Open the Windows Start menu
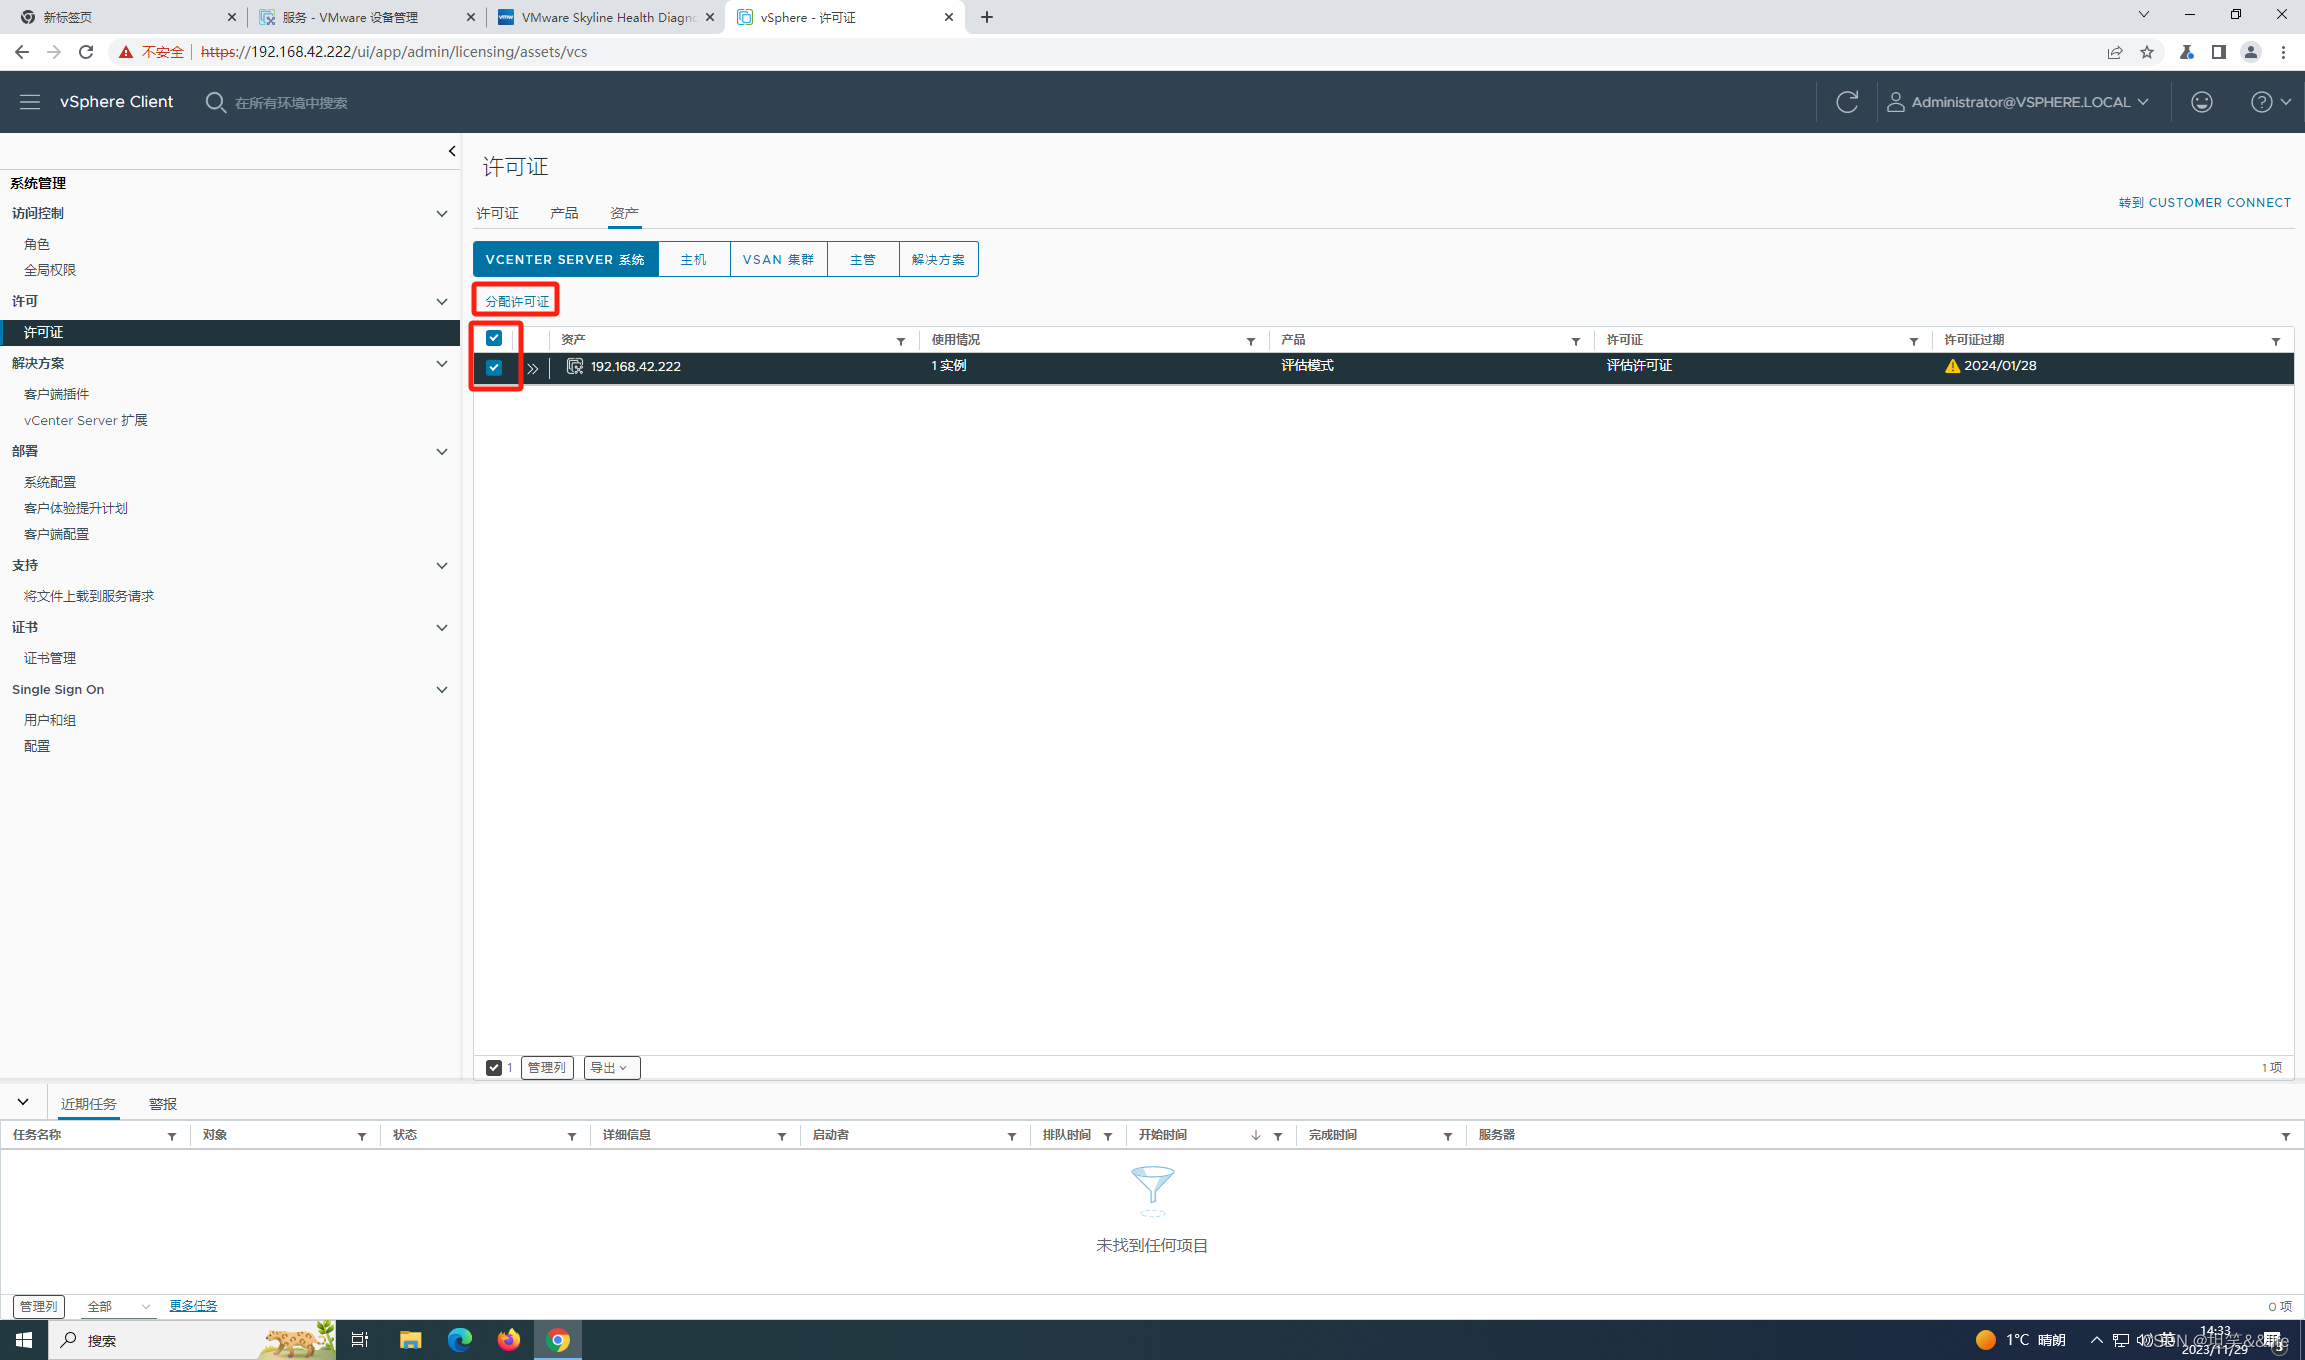Screen dimensions: 2305x1360 [x=24, y=1340]
